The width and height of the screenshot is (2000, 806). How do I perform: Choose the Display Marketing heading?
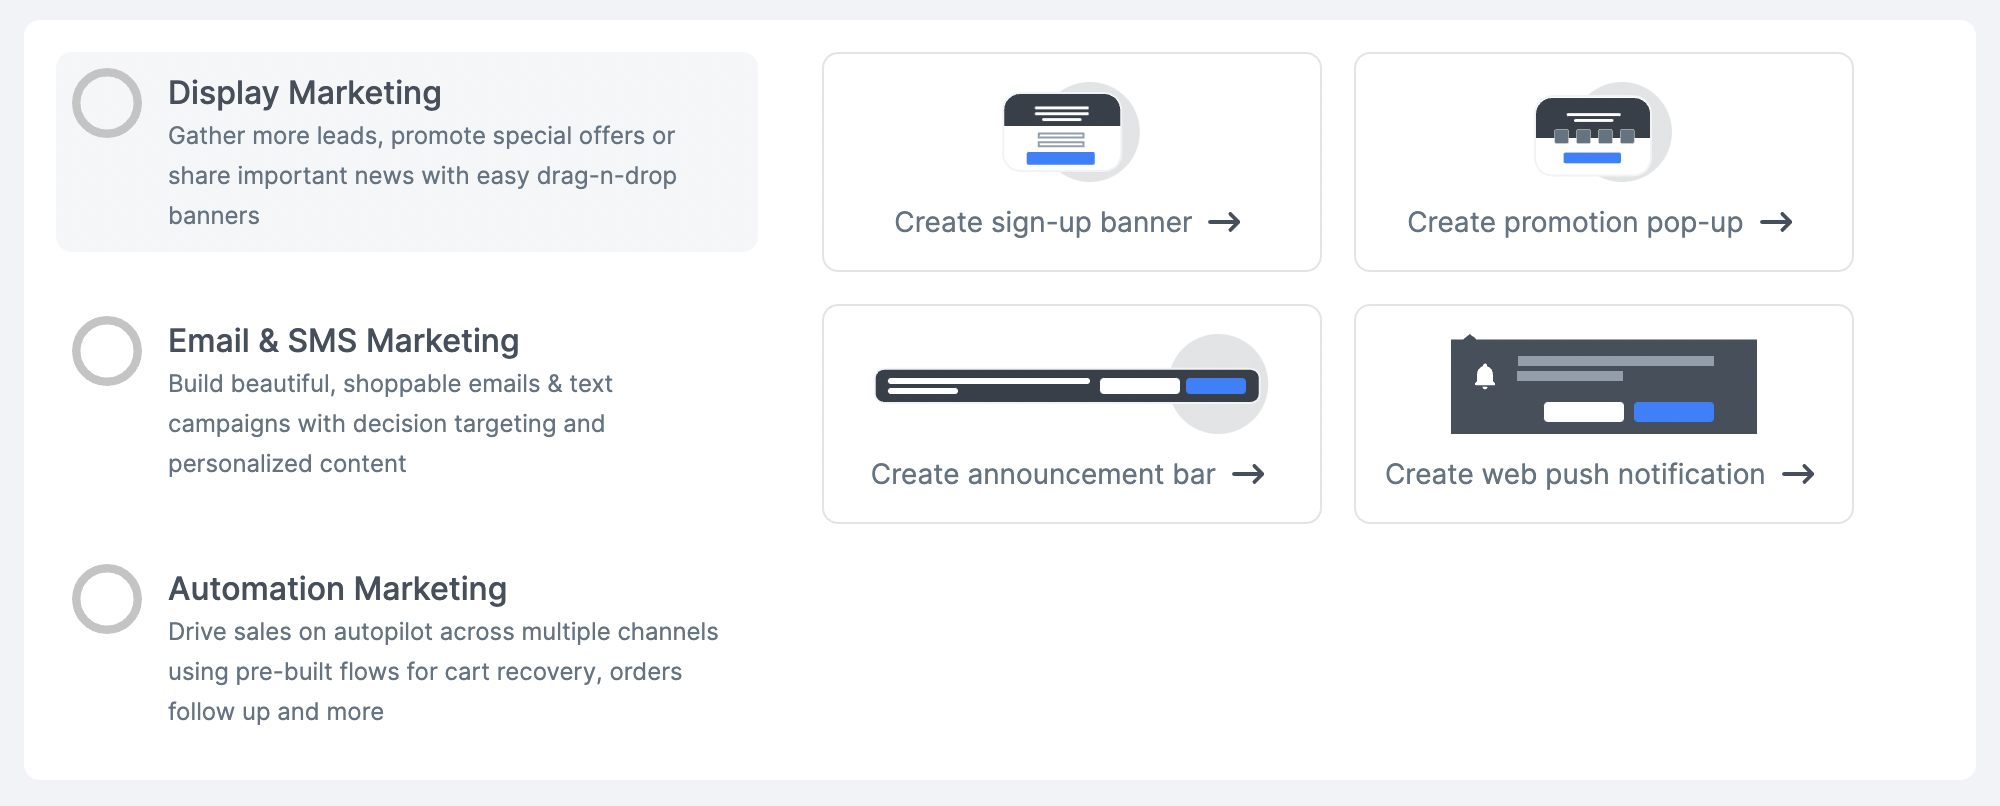(305, 93)
